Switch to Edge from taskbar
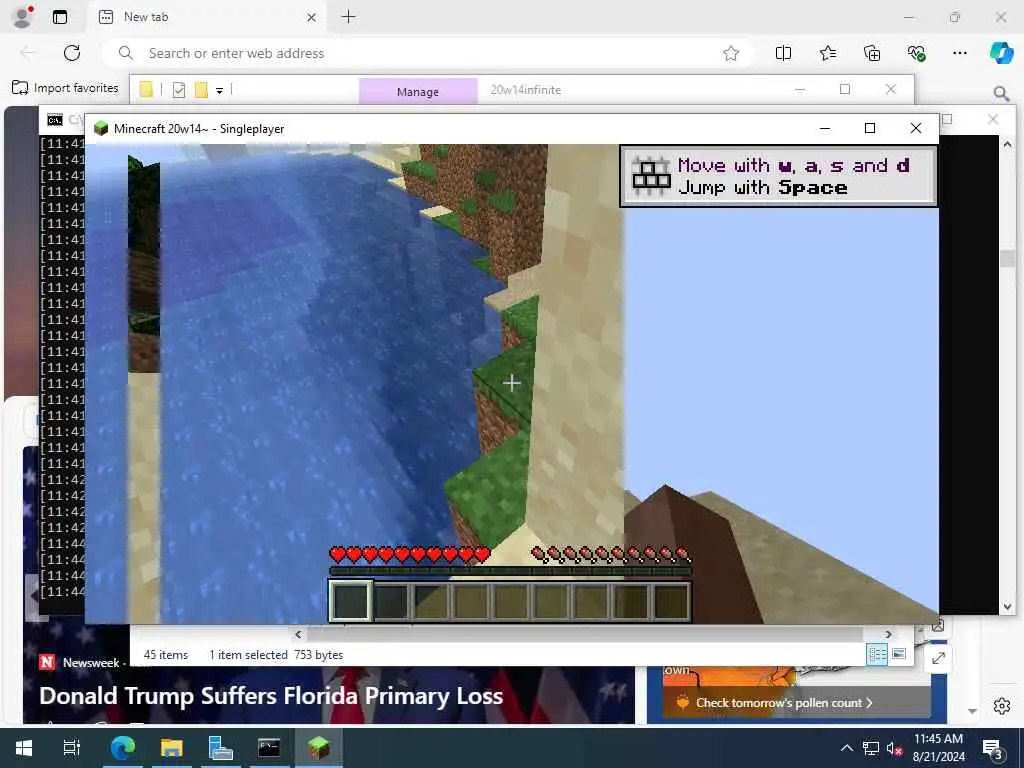 [122, 748]
